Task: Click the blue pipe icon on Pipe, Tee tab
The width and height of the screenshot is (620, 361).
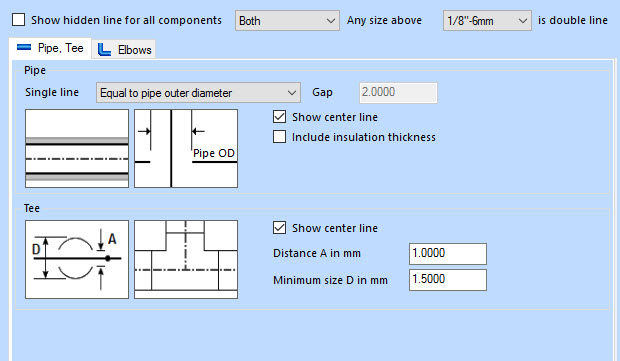Action: pos(24,47)
